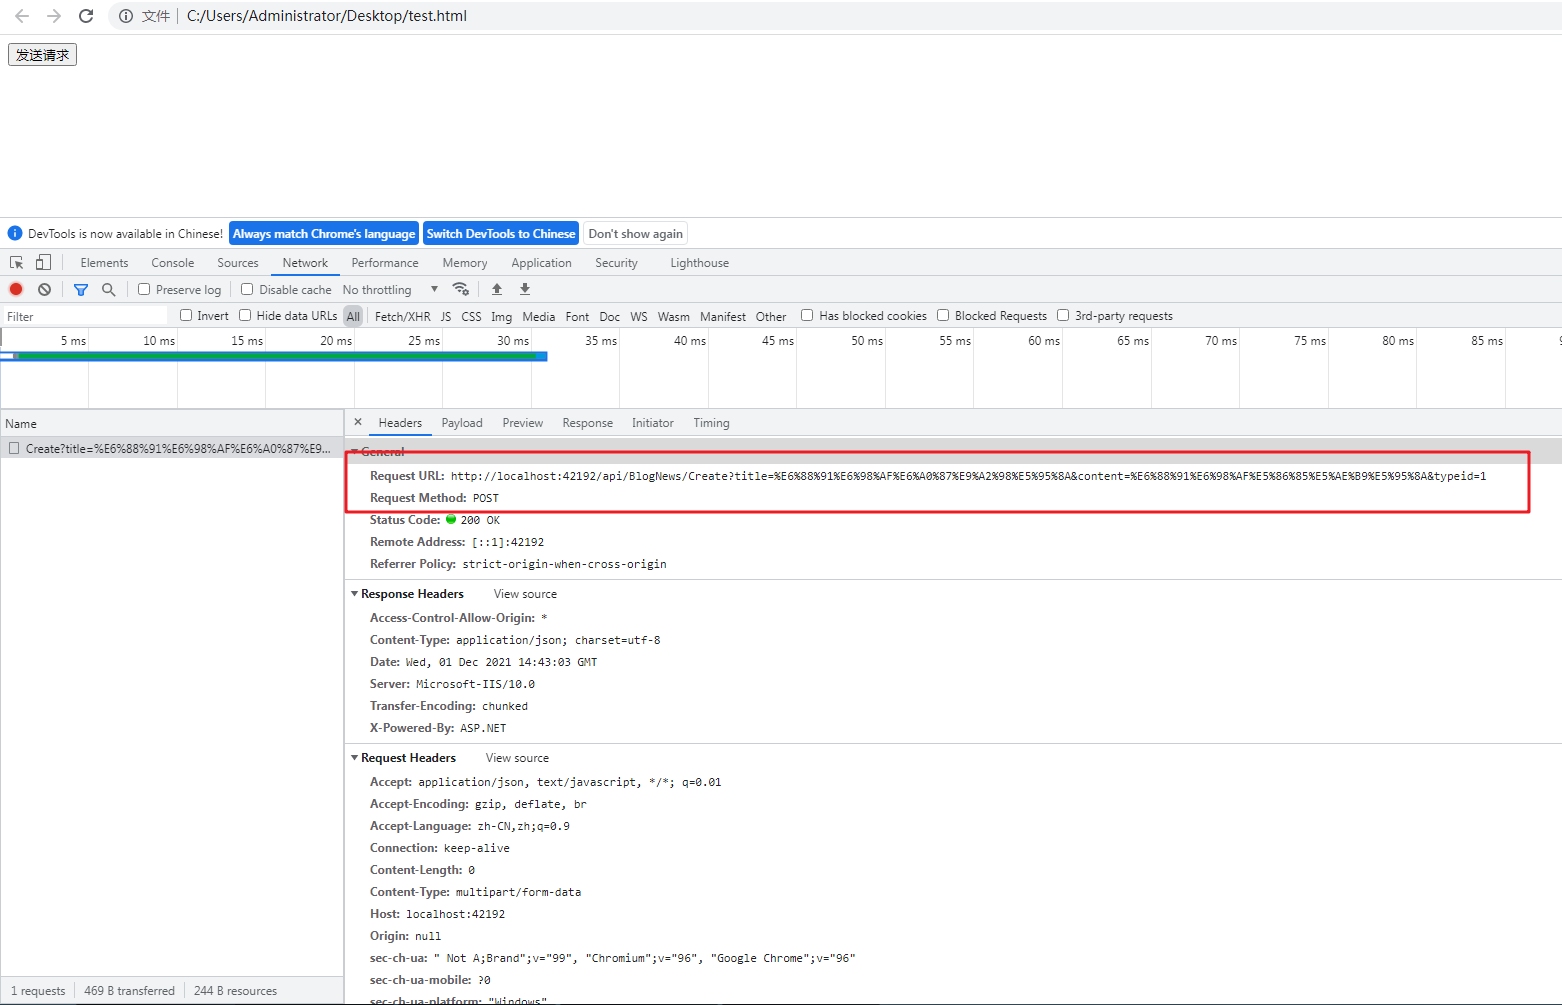Enable Hide data URLs filter
Viewport: 1562px width, 1005px height.
[x=245, y=315]
